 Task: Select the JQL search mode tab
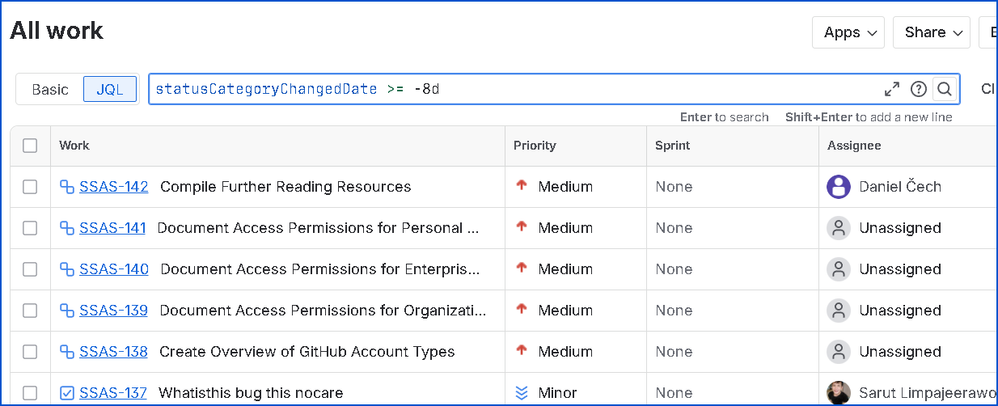click(x=110, y=89)
